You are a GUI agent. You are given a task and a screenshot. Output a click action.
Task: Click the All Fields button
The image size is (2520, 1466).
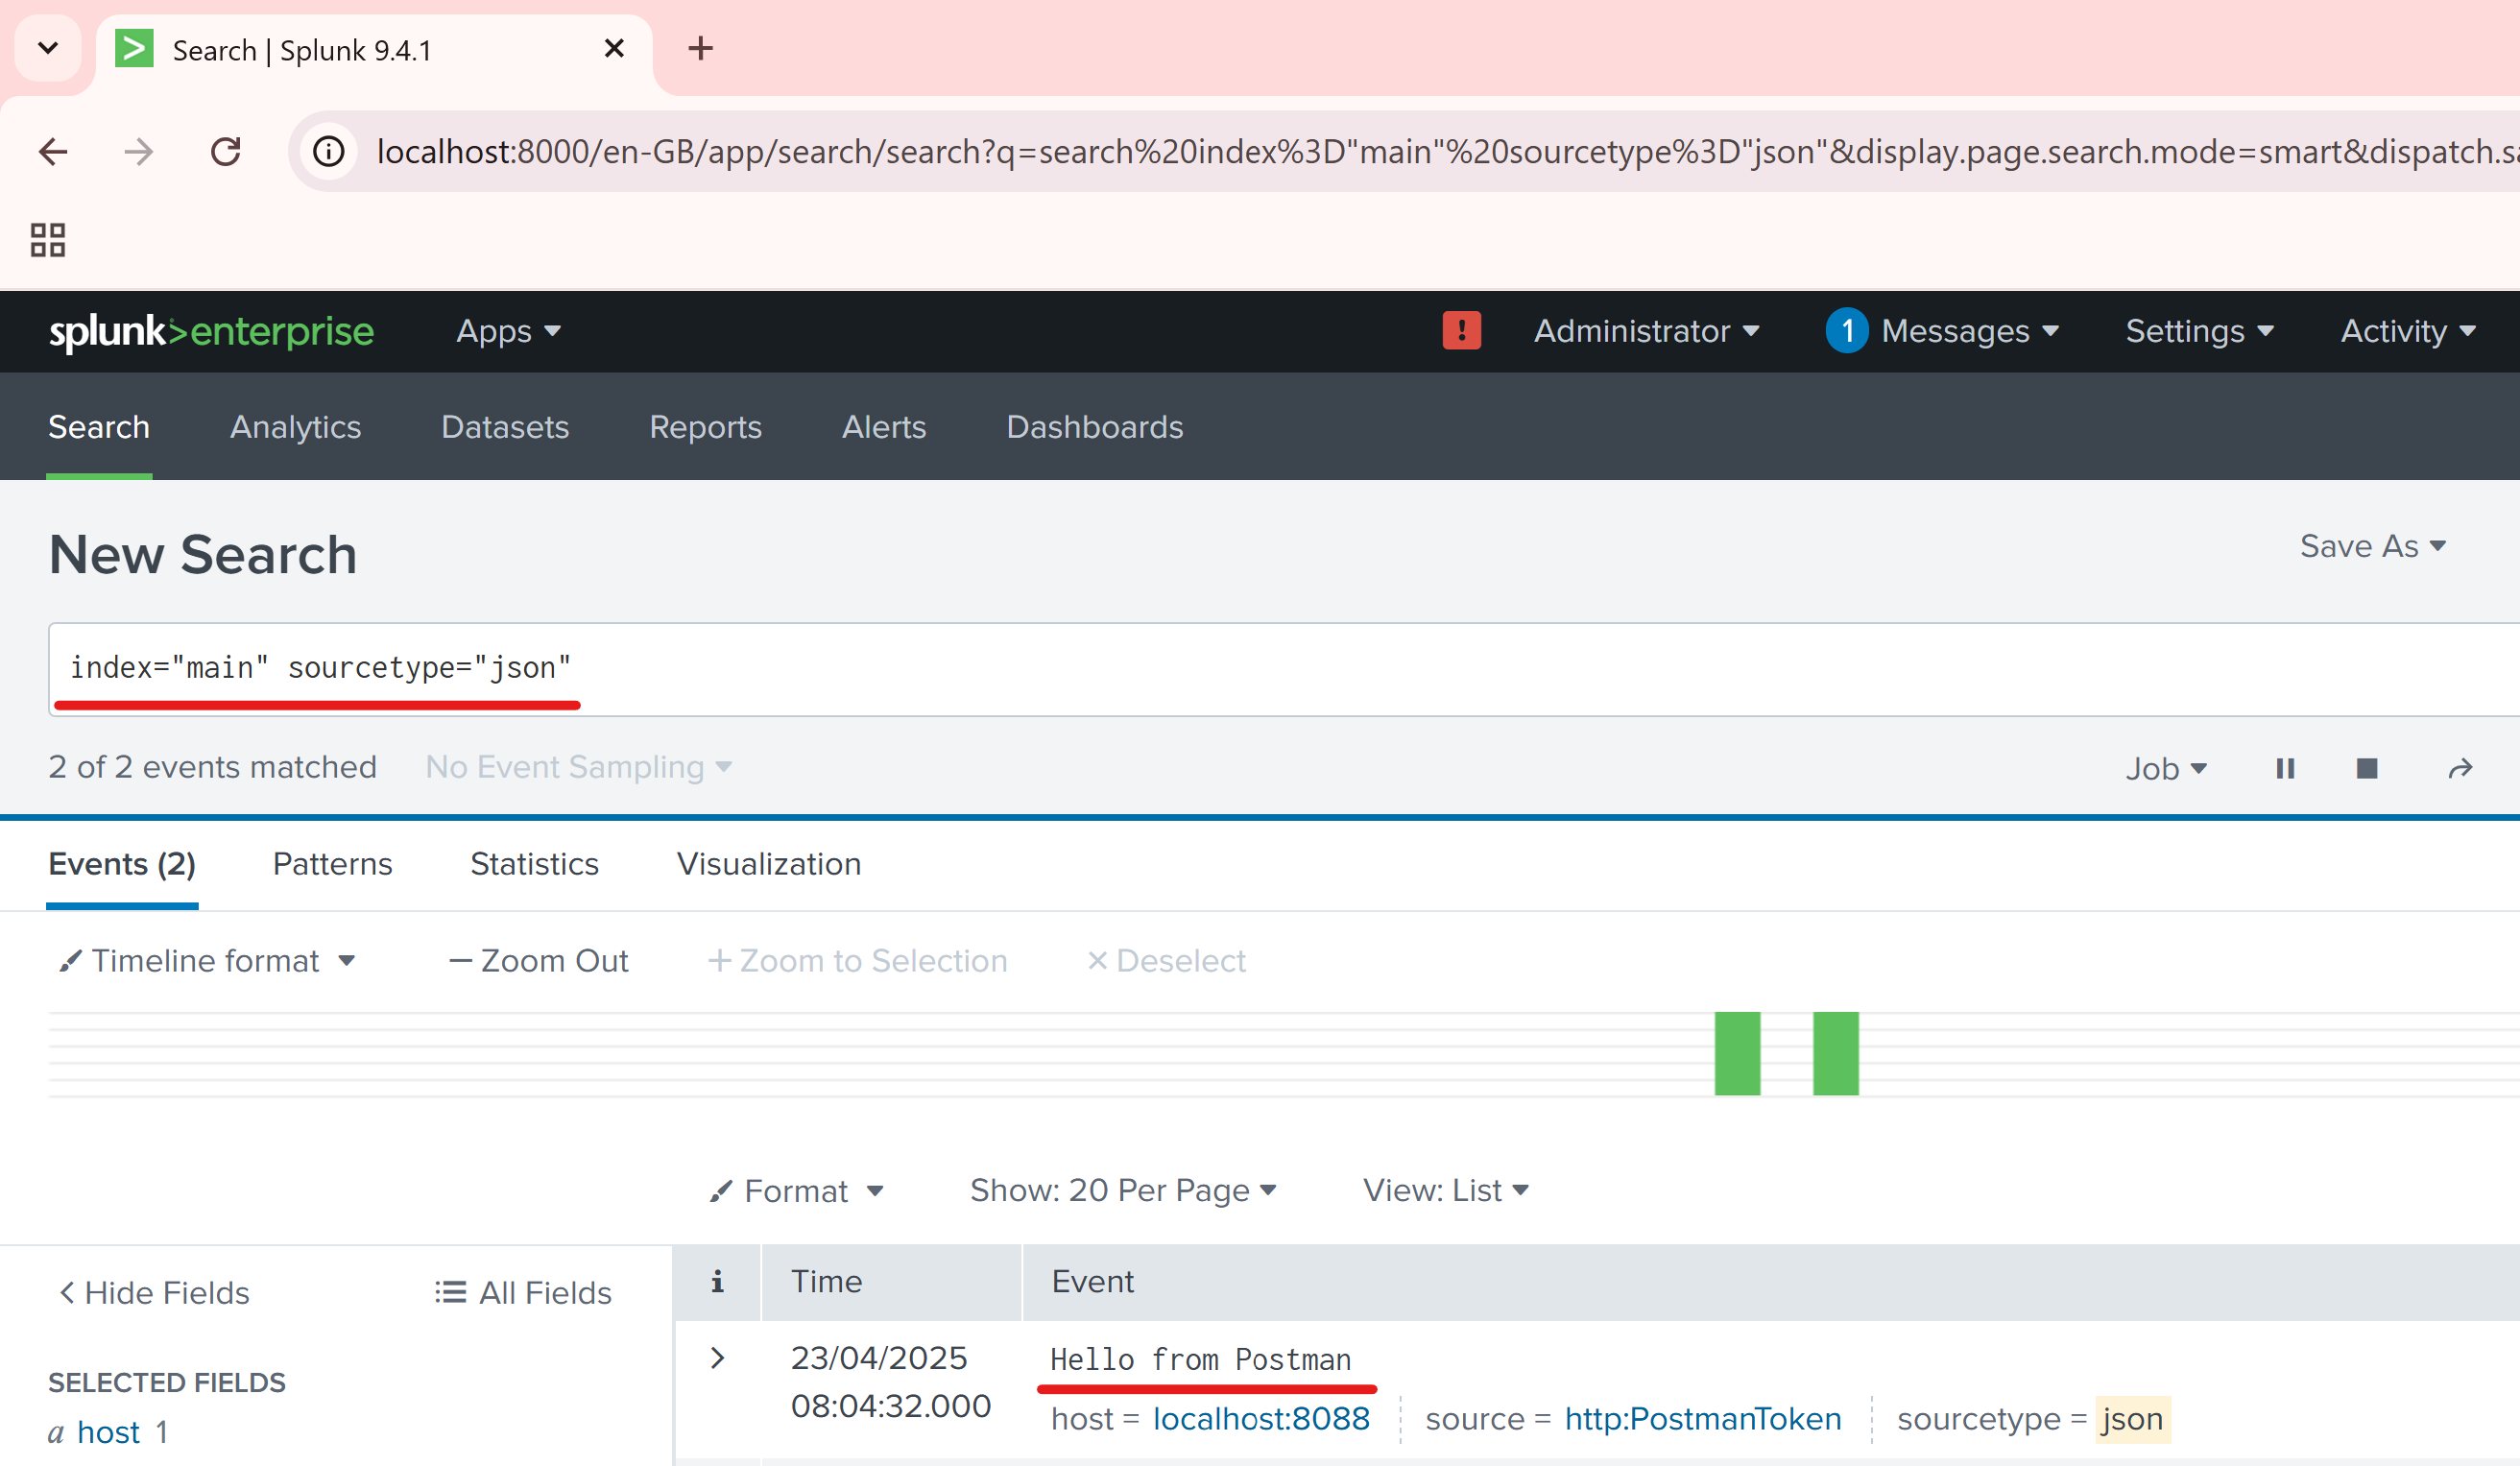[524, 1293]
